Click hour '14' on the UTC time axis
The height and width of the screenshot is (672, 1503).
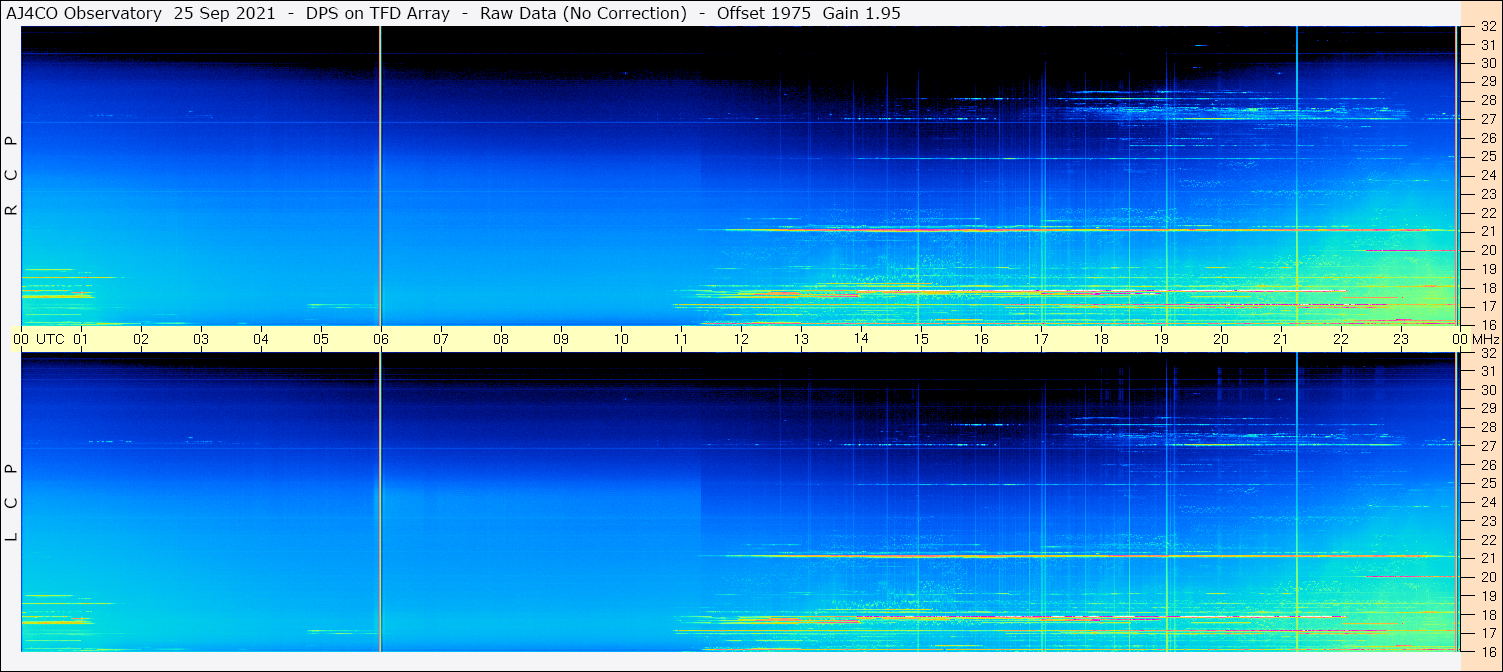(x=861, y=339)
